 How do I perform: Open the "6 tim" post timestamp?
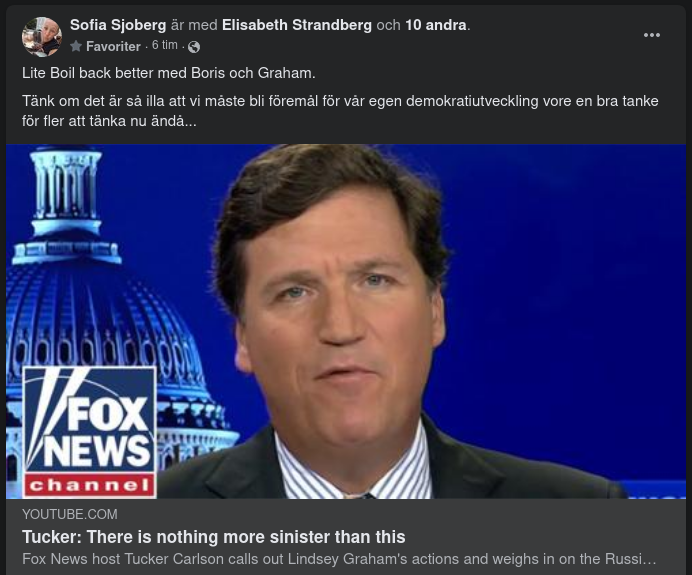pos(165,45)
